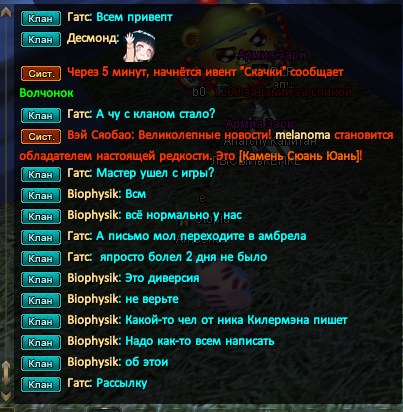The height and width of the screenshot is (412, 403).
Task: Click Biophysik's name on the "не верьте" message
Action: pos(94,299)
